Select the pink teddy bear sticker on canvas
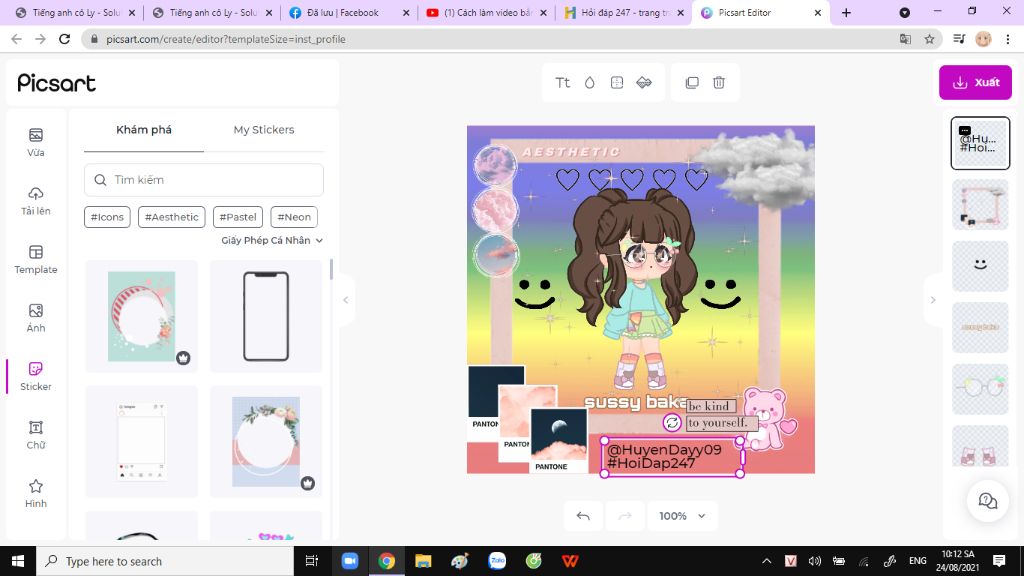1024x576 pixels. [x=769, y=419]
